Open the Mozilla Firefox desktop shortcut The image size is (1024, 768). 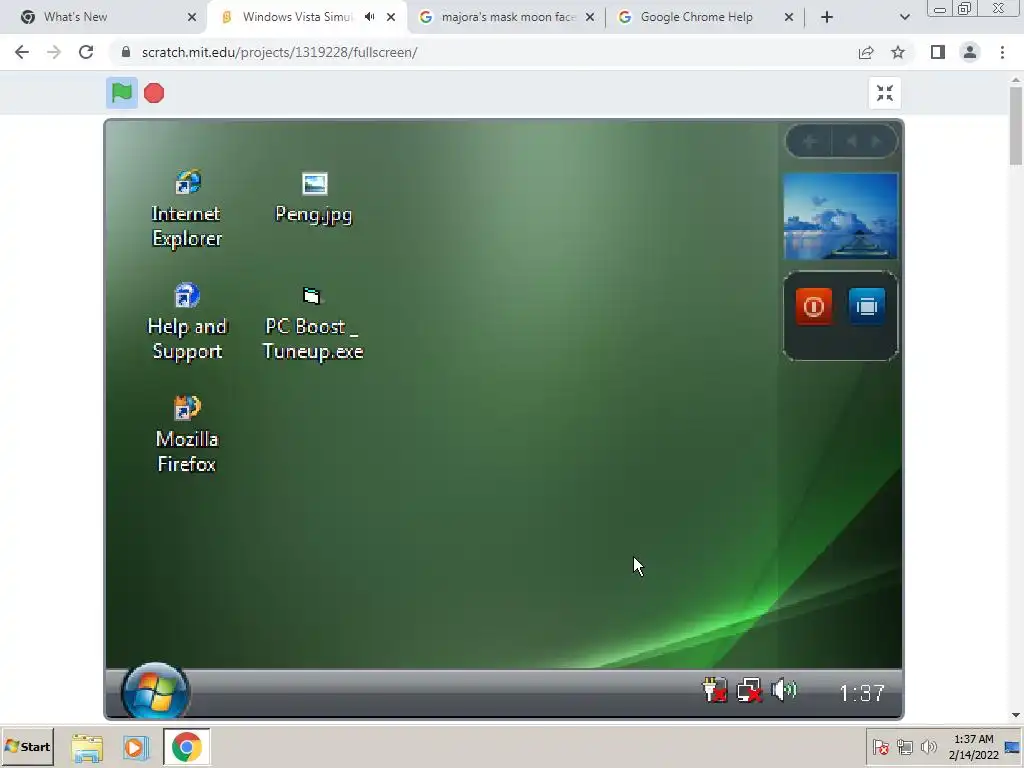[187, 434]
